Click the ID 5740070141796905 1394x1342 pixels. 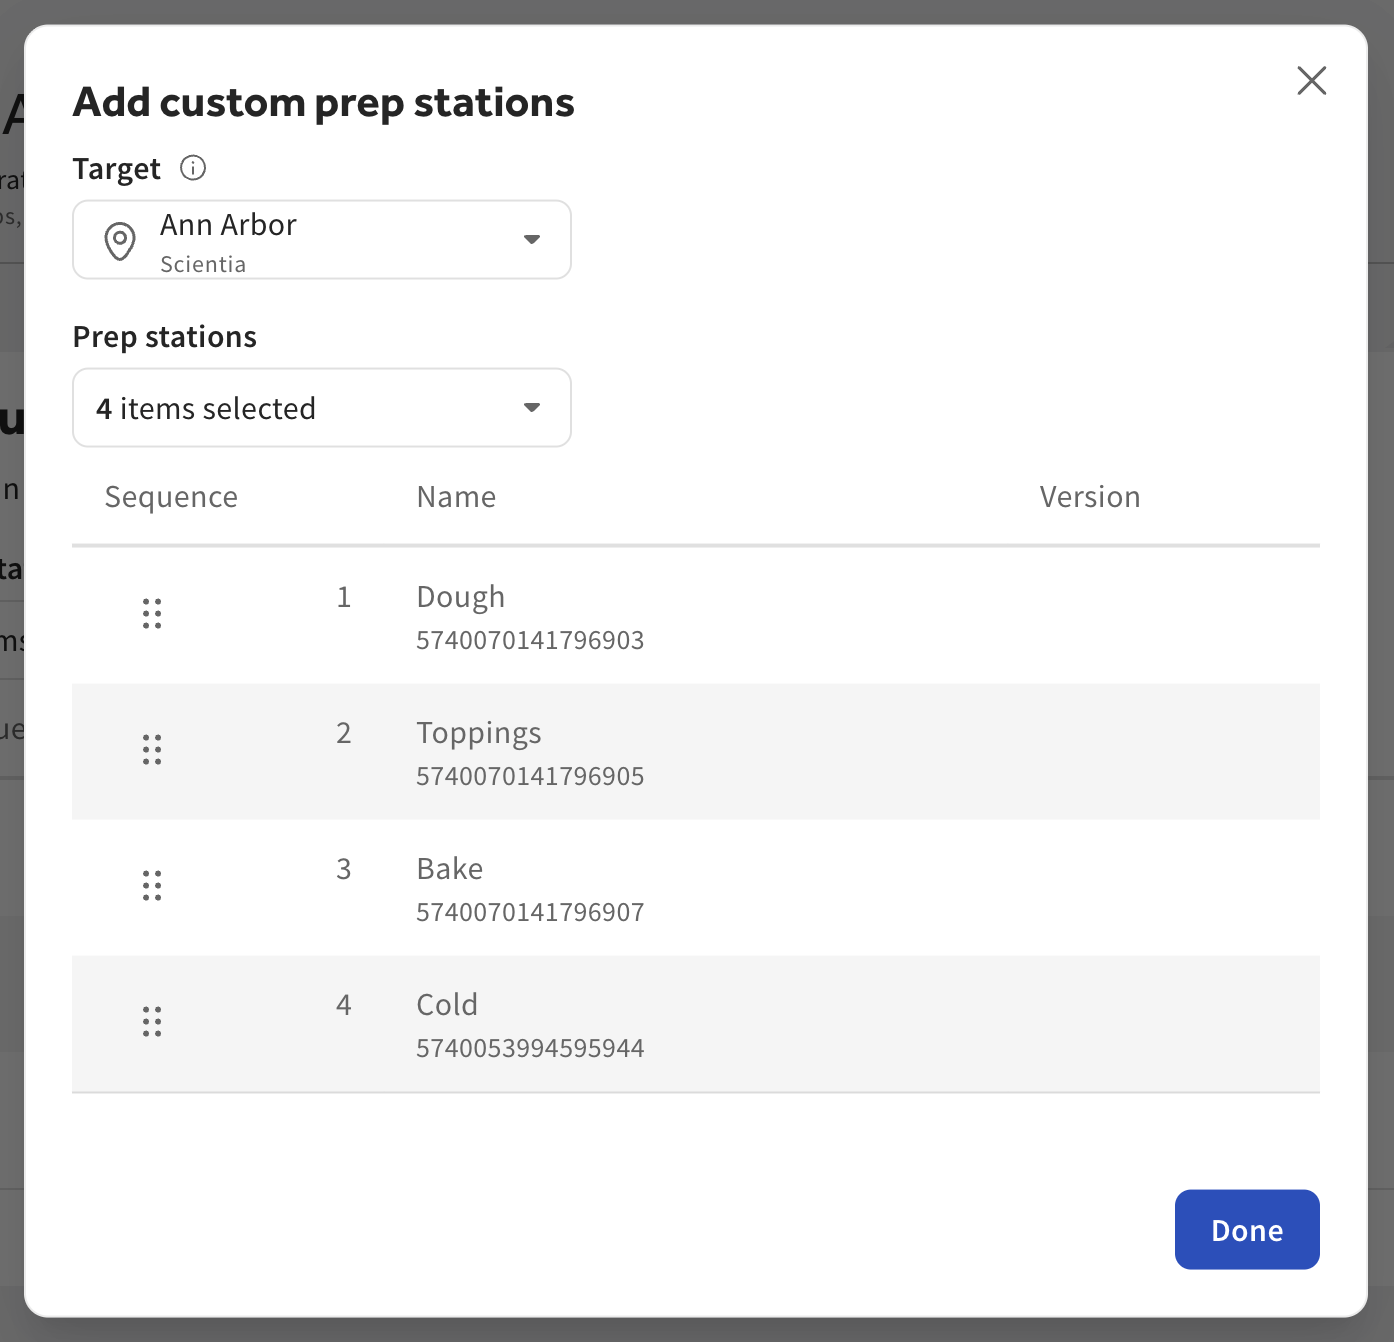(530, 776)
